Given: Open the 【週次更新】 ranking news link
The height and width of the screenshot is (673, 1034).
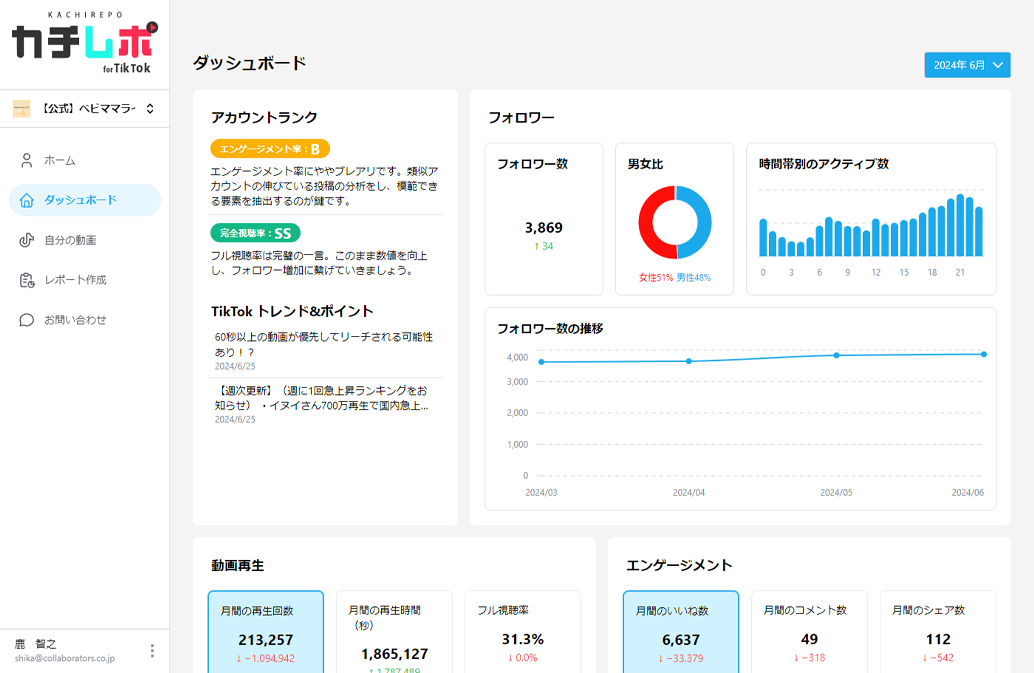Looking at the screenshot, I should 322,398.
